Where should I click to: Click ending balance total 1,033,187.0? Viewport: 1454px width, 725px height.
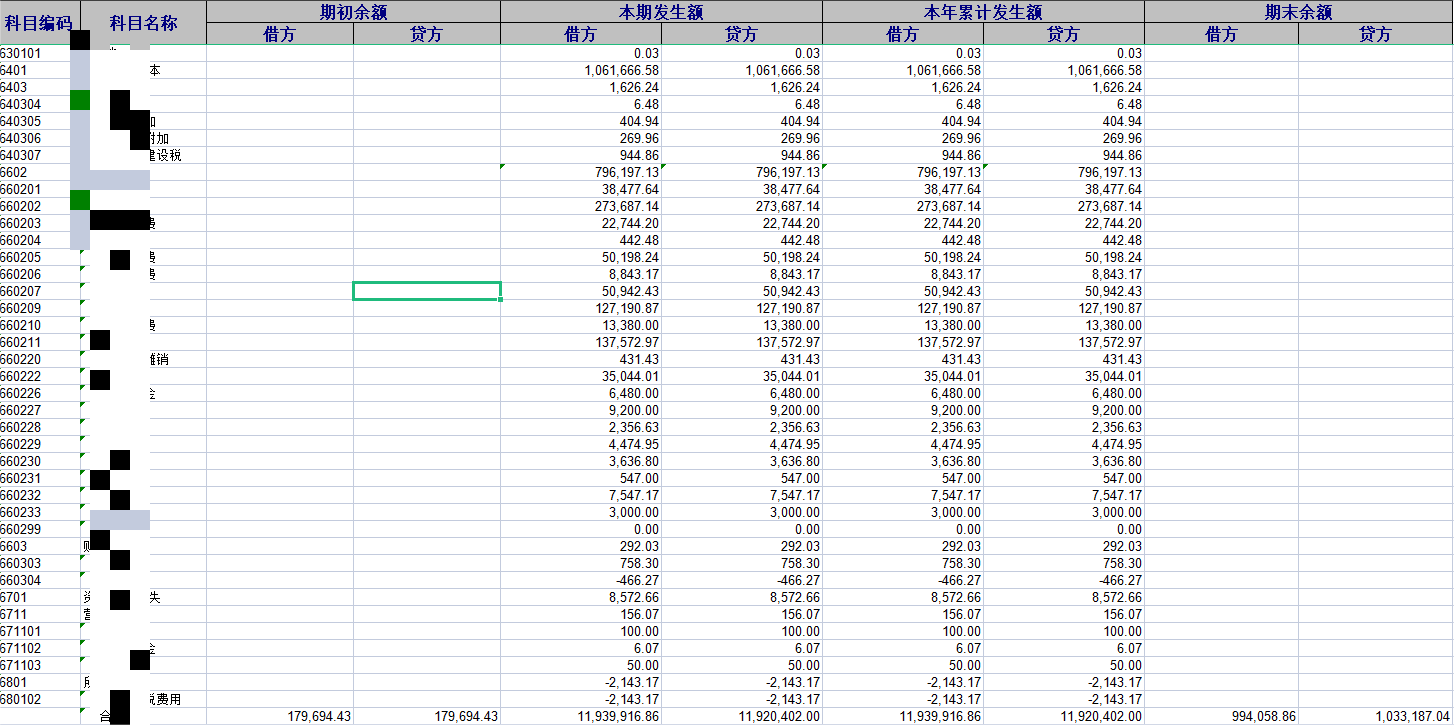pos(1414,716)
